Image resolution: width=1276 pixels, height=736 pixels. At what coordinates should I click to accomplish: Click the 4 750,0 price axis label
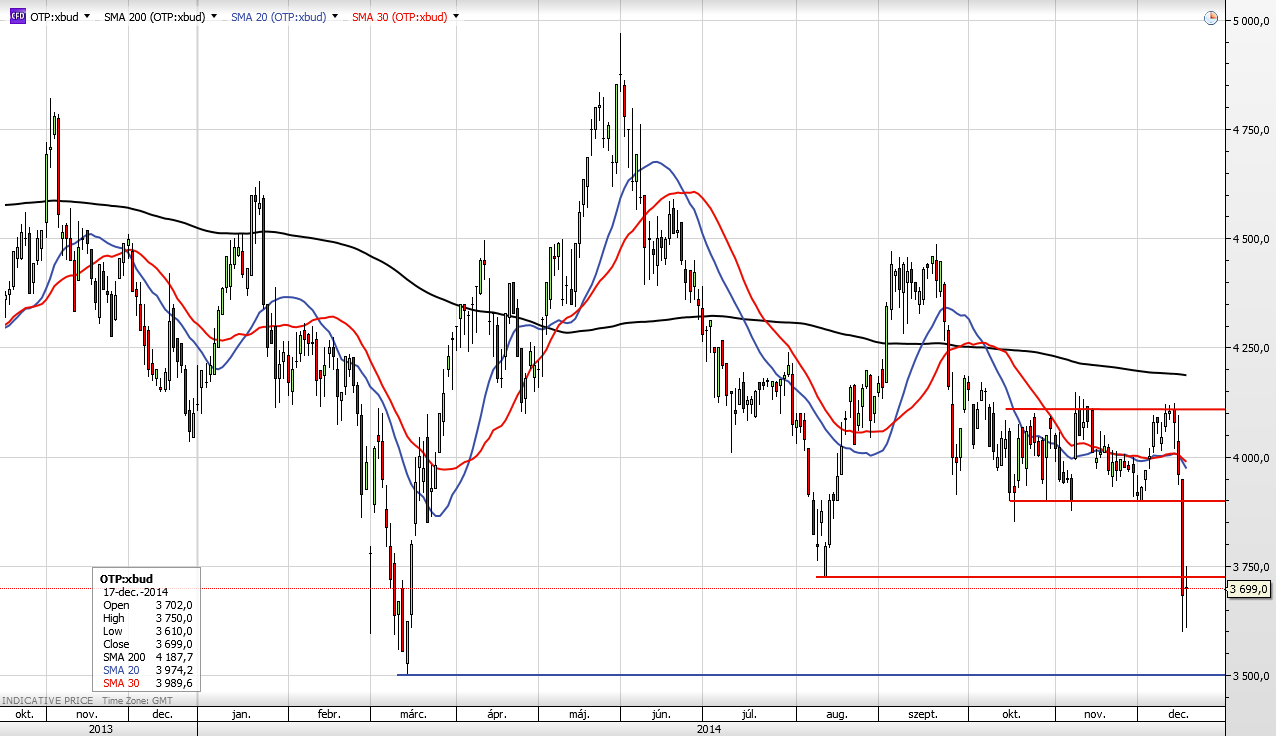1252,130
